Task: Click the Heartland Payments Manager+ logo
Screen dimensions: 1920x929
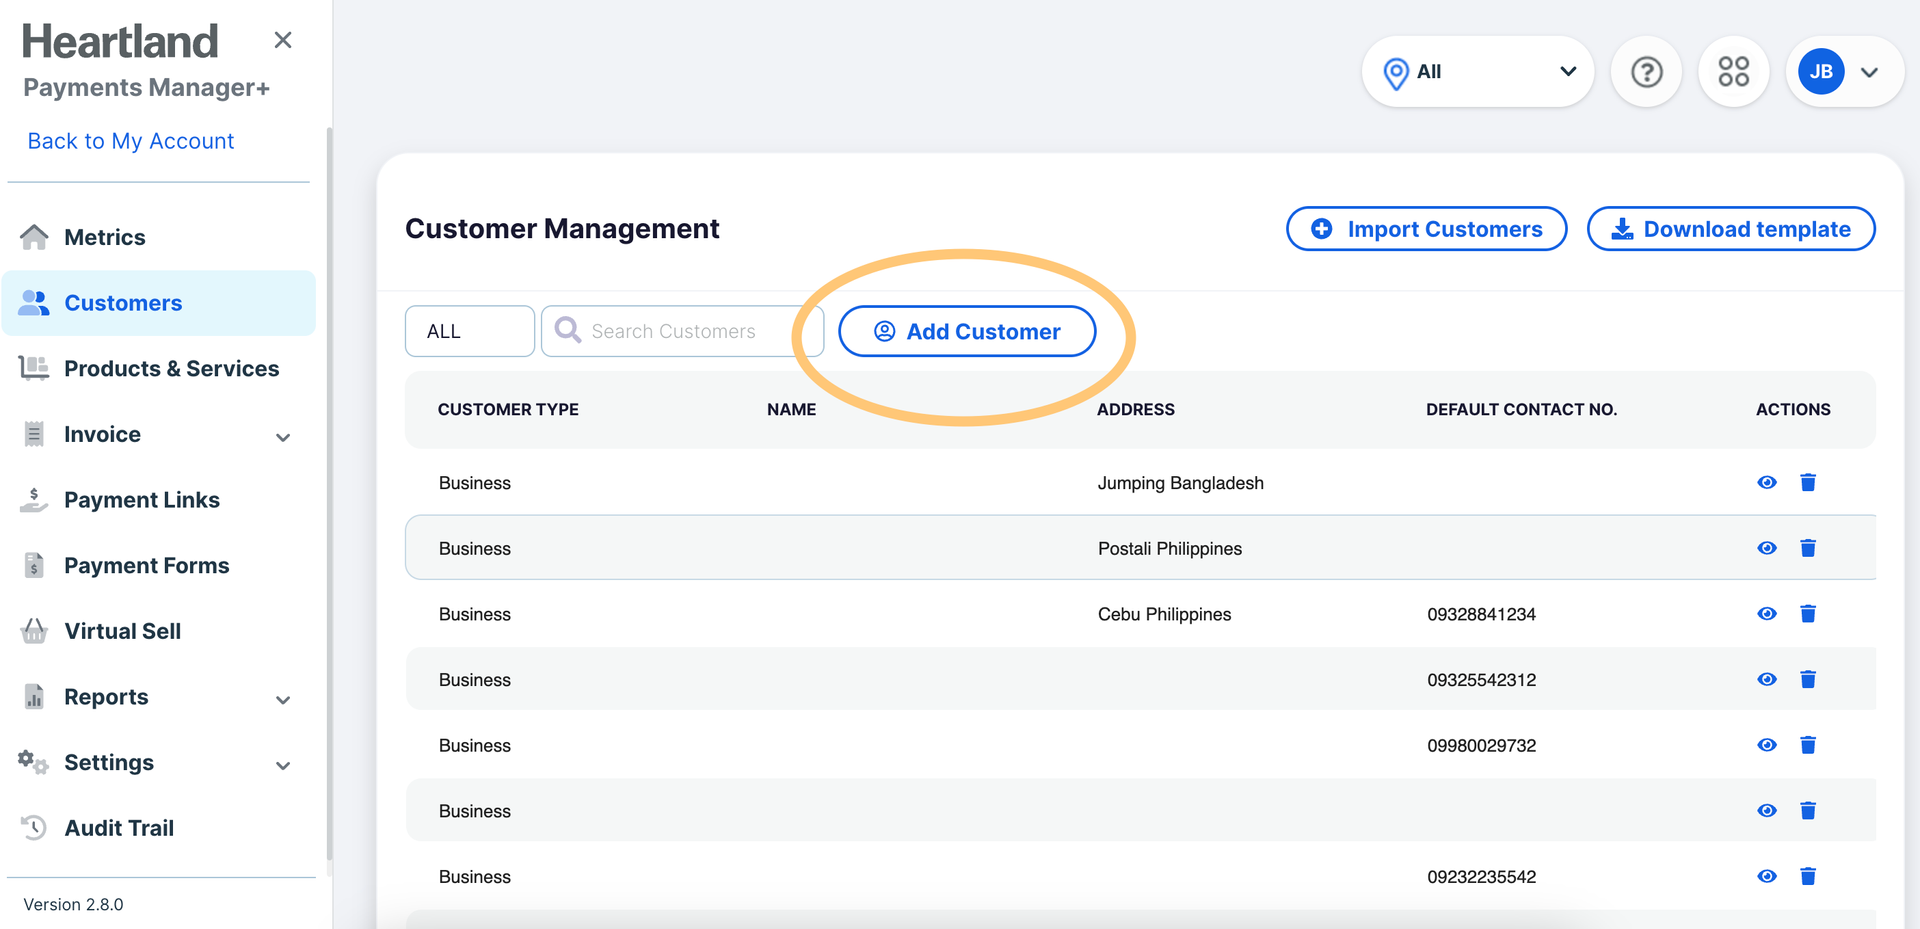Action: [146, 61]
